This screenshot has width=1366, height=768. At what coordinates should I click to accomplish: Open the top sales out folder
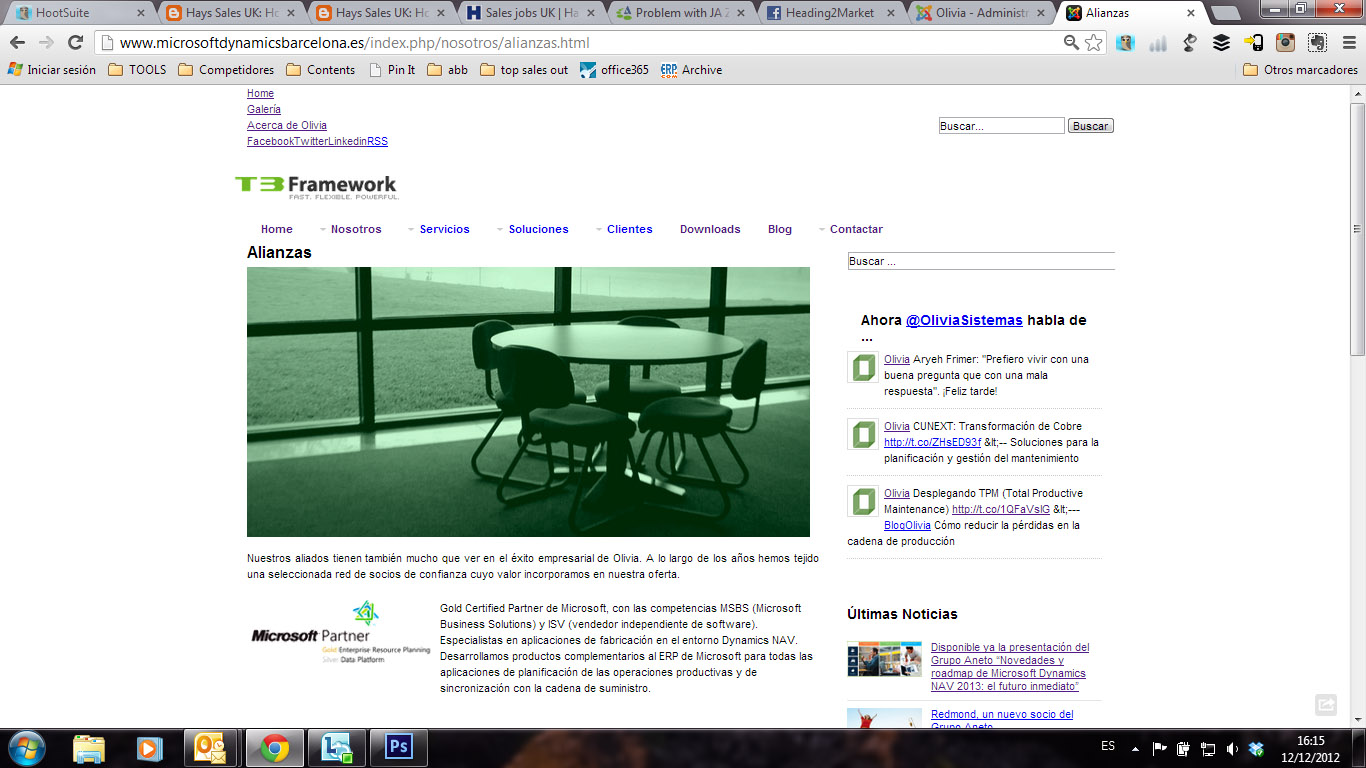[x=523, y=70]
